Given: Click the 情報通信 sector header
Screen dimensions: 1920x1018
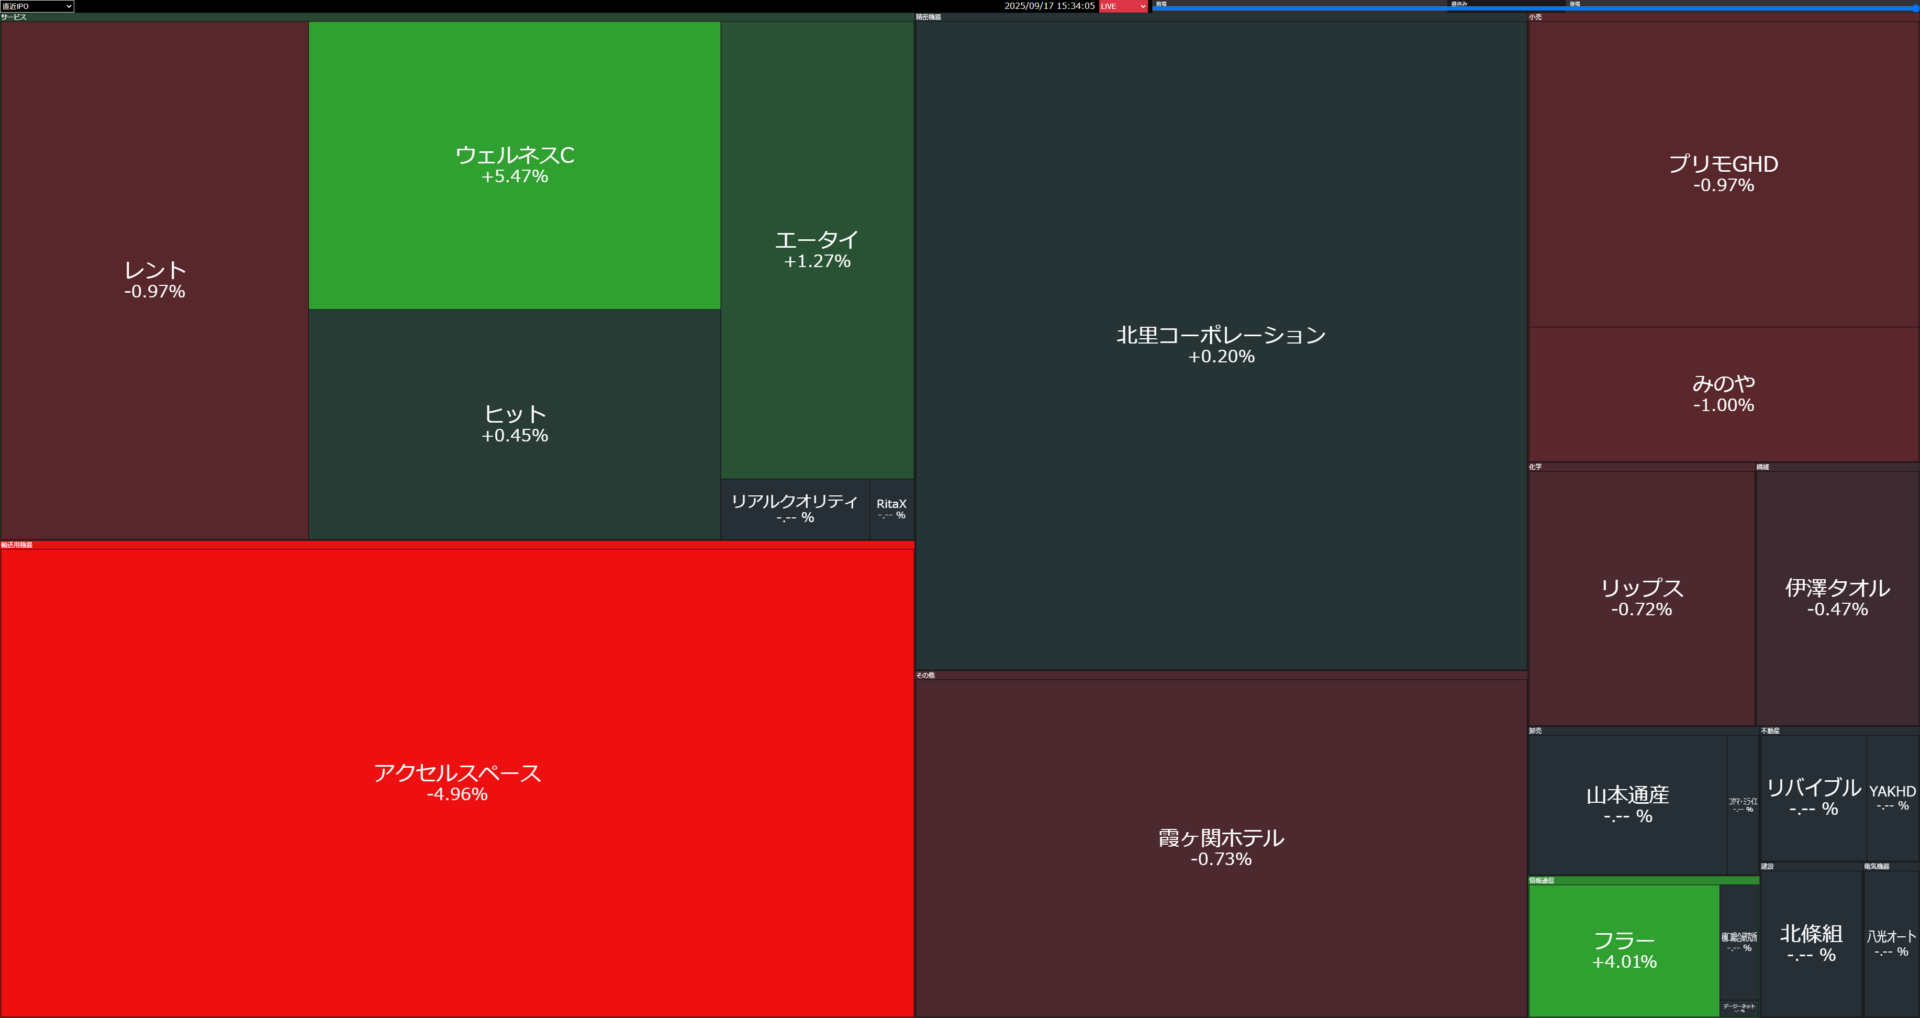Looking at the screenshot, I should (1643, 881).
